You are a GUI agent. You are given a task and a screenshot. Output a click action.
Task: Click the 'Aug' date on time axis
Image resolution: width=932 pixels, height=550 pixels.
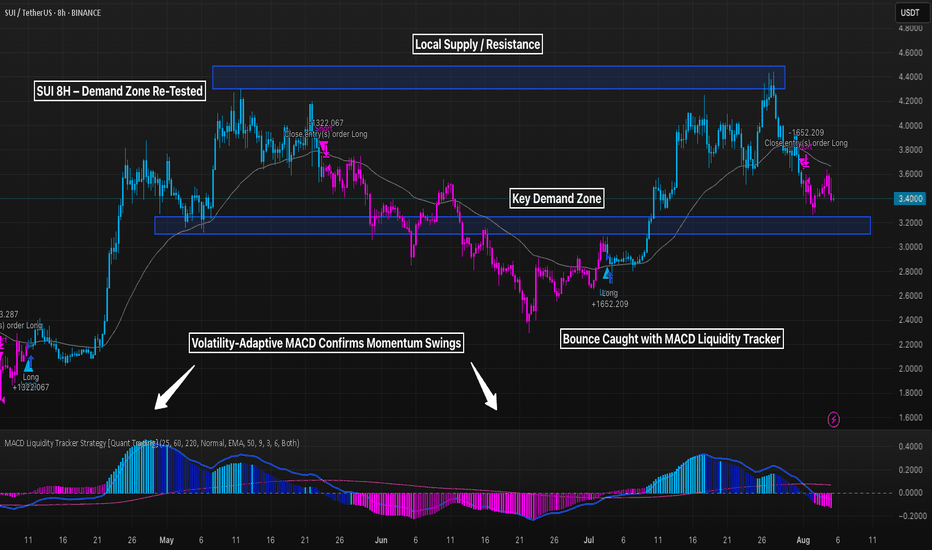(803, 540)
